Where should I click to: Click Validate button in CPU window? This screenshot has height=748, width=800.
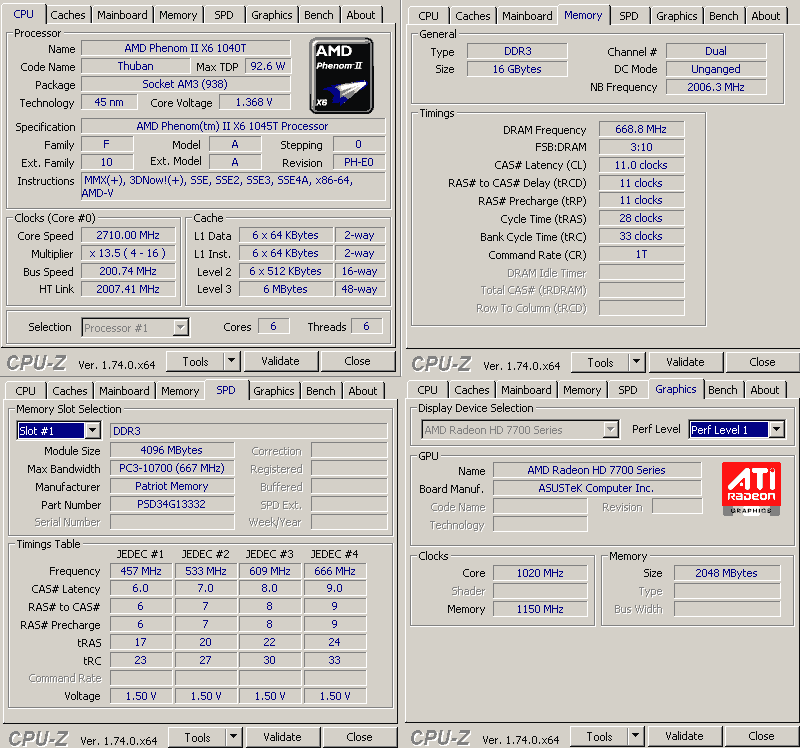[x=281, y=361]
